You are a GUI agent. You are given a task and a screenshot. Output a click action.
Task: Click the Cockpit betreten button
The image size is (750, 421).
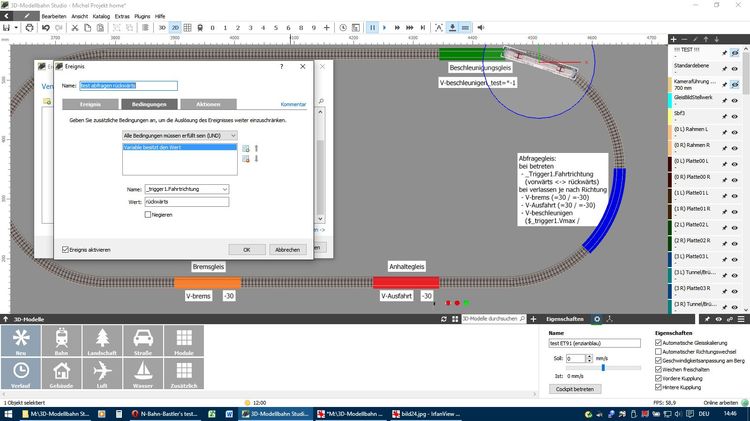tap(575, 389)
